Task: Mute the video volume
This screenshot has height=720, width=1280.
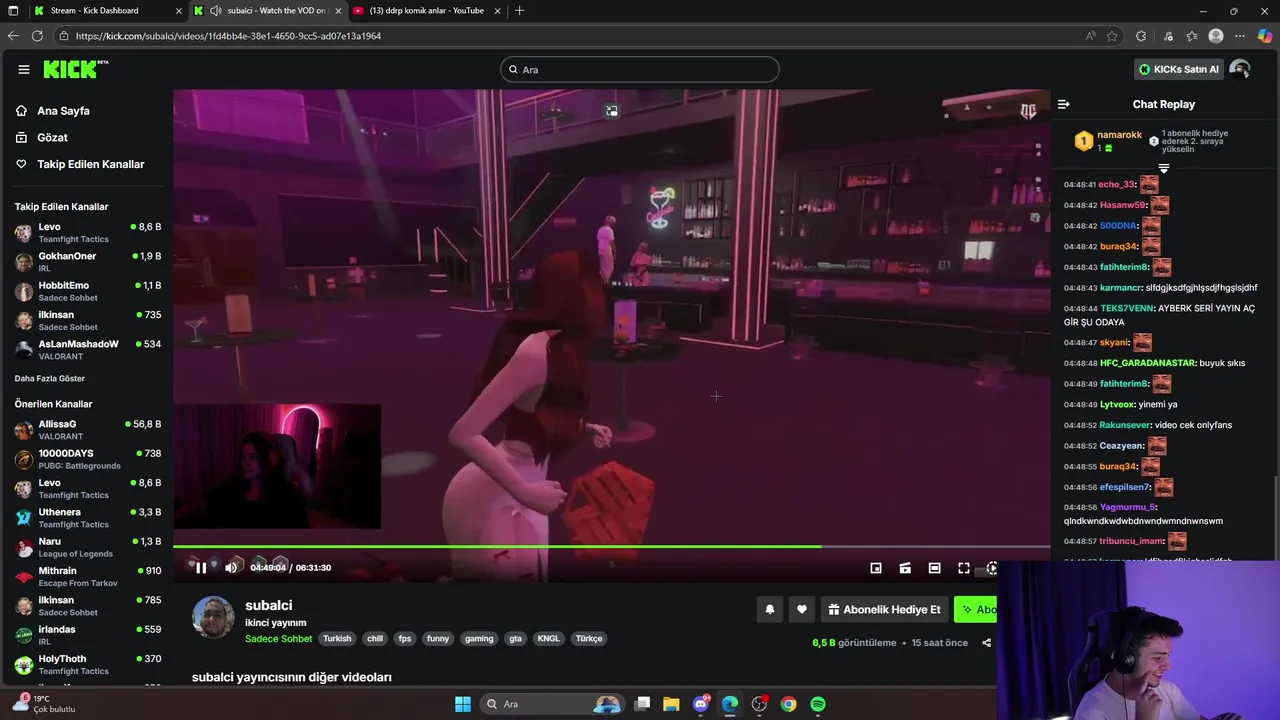Action: (x=231, y=568)
